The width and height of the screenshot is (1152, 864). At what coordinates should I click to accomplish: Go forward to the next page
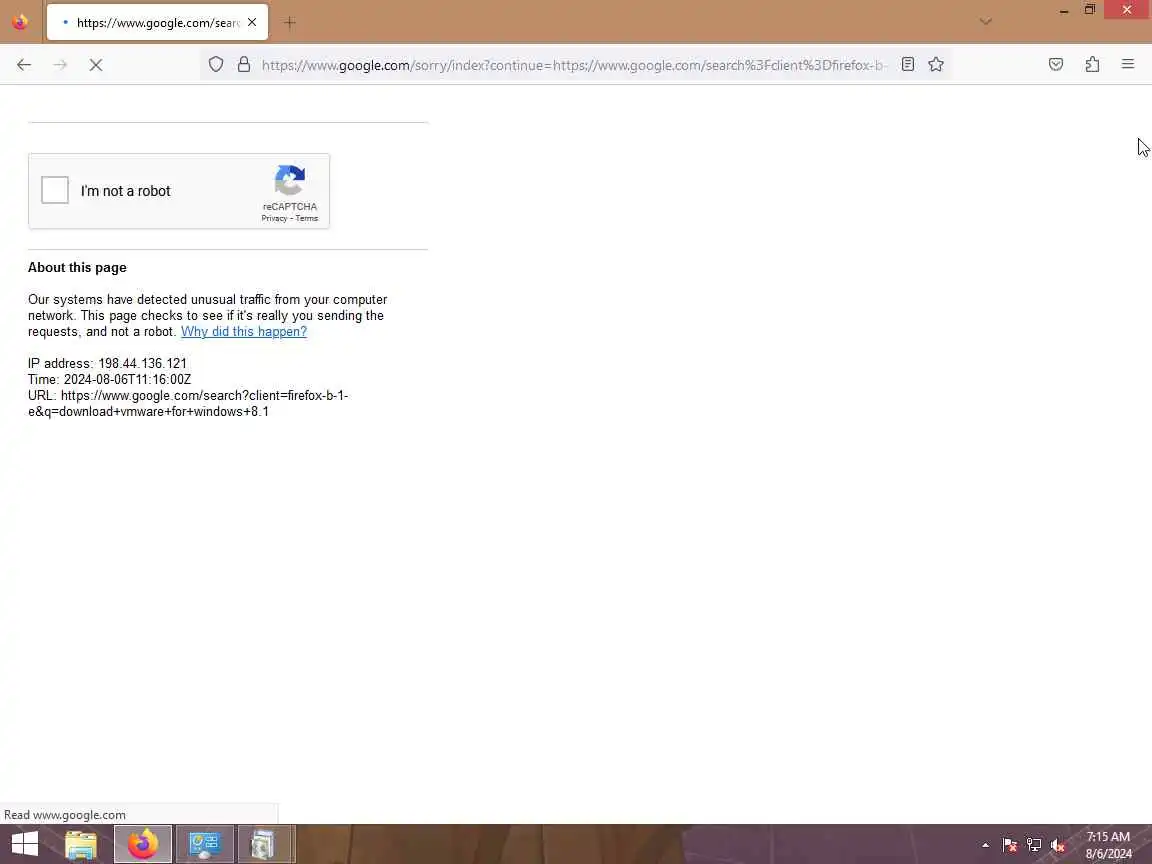pos(60,65)
